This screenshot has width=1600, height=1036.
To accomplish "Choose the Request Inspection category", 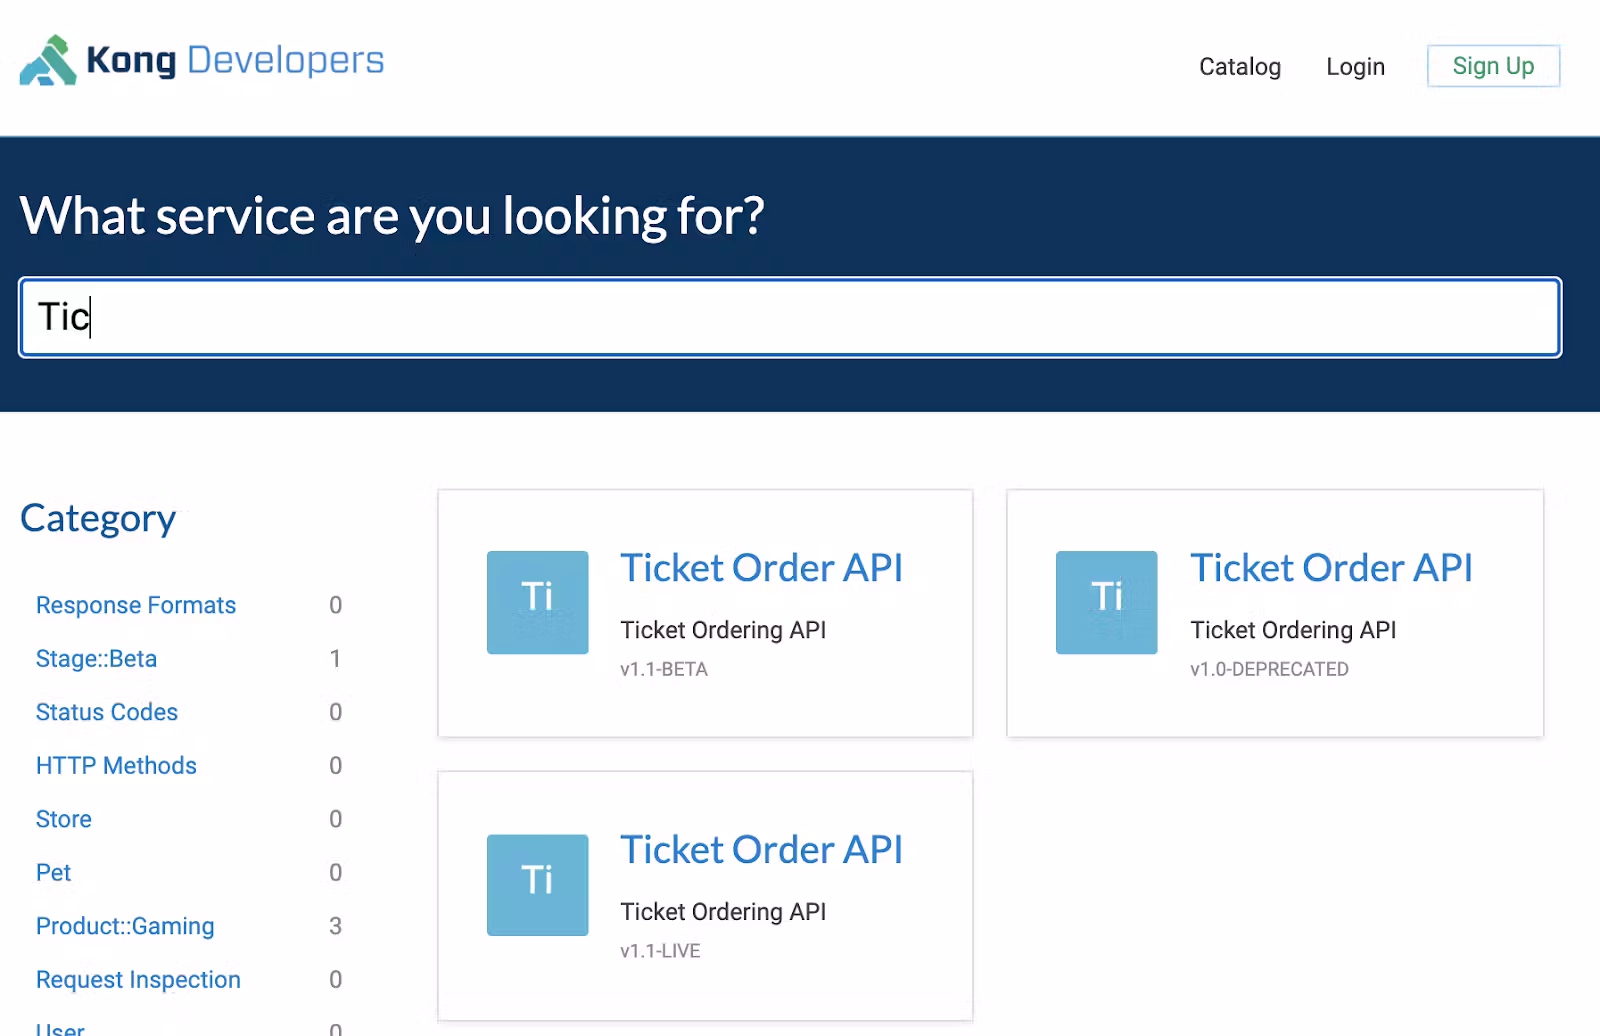I will tap(138, 980).
